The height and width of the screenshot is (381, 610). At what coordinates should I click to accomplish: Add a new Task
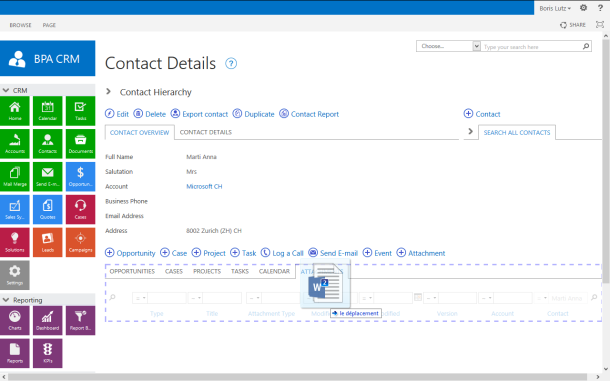coord(243,253)
